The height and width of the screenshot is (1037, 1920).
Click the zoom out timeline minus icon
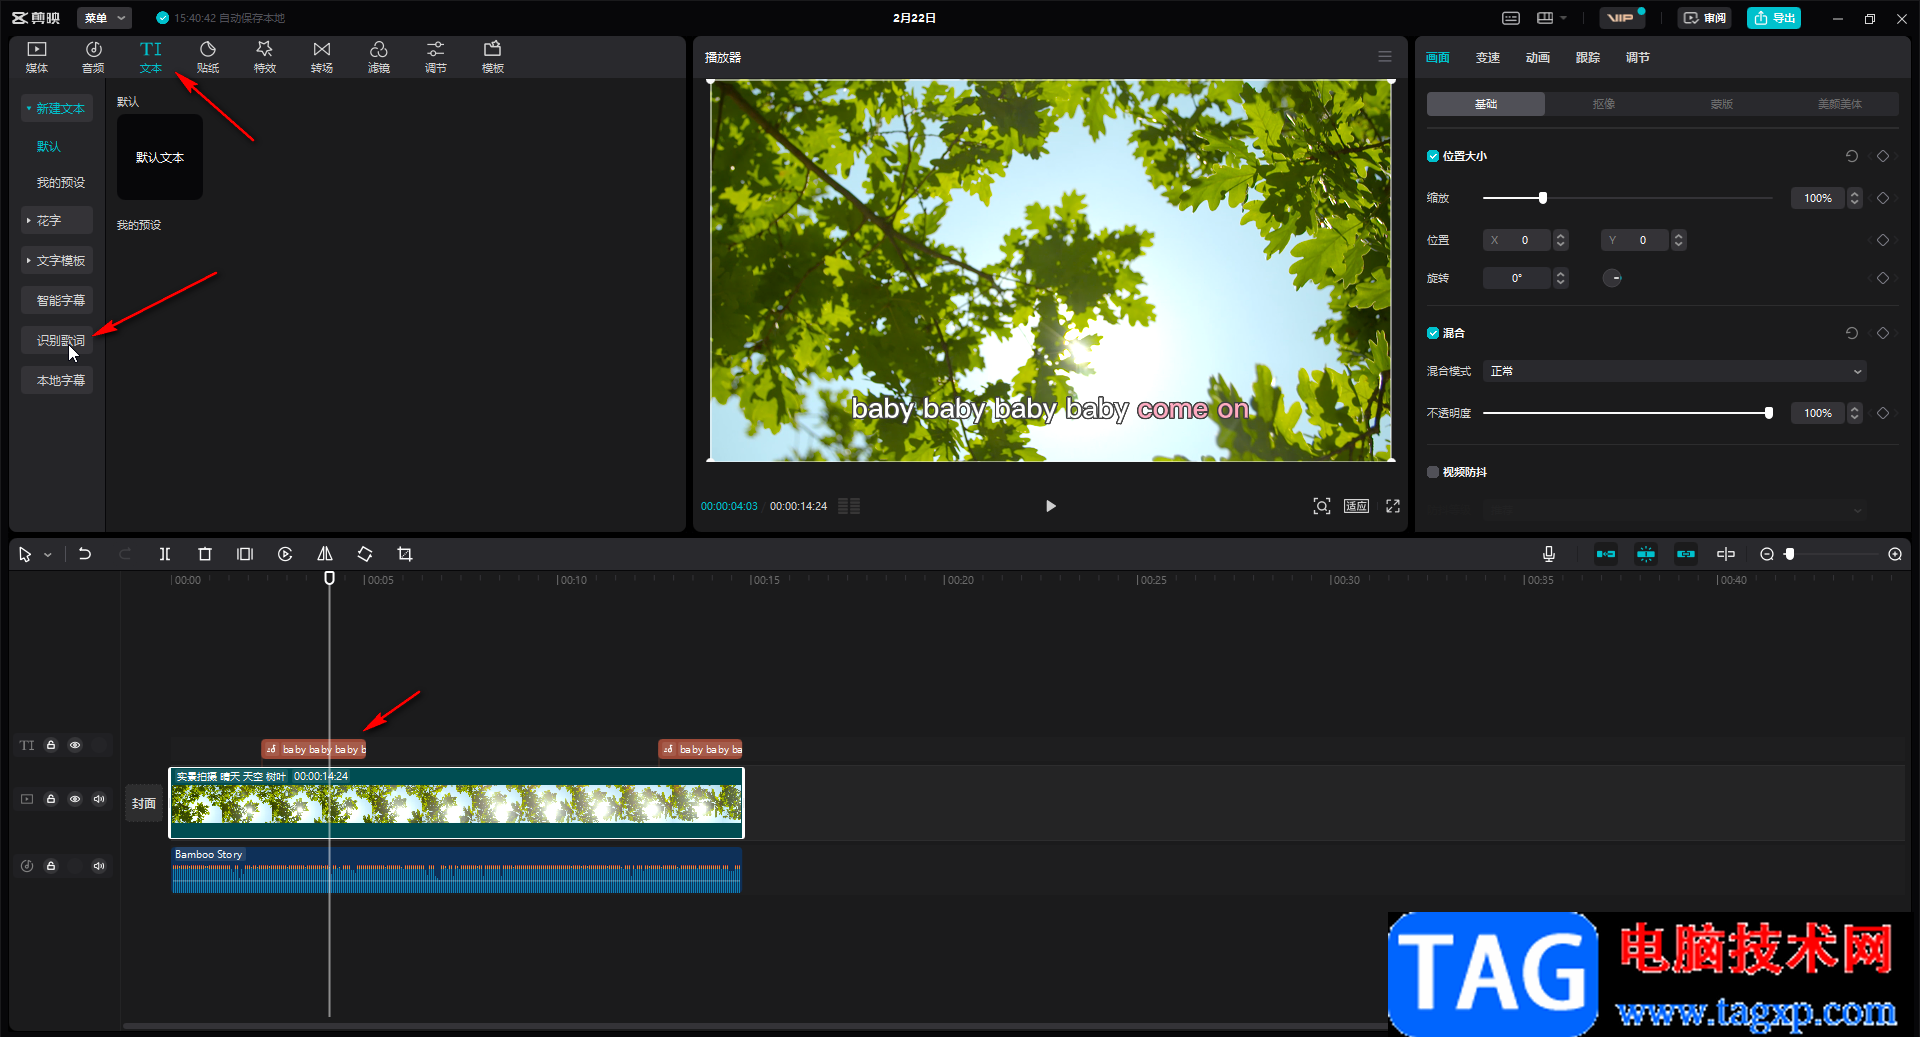1767,554
